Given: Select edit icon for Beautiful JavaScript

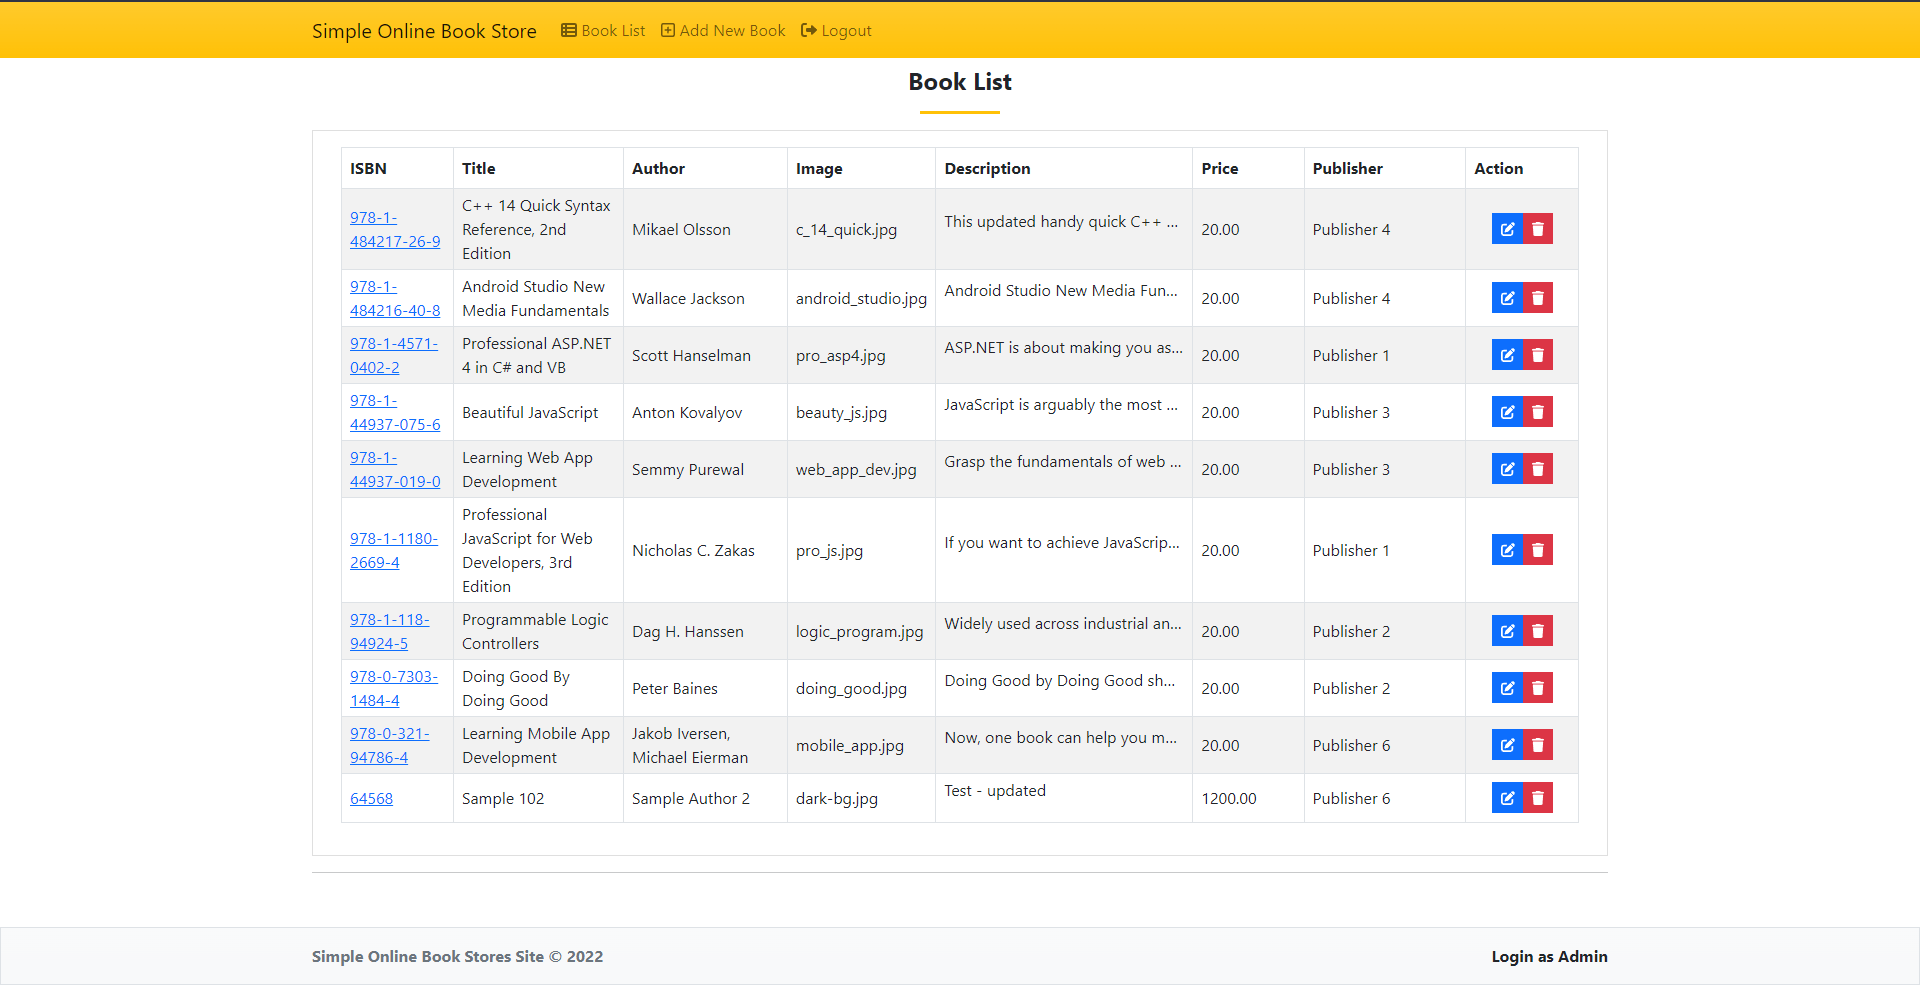Looking at the screenshot, I should [x=1507, y=411].
